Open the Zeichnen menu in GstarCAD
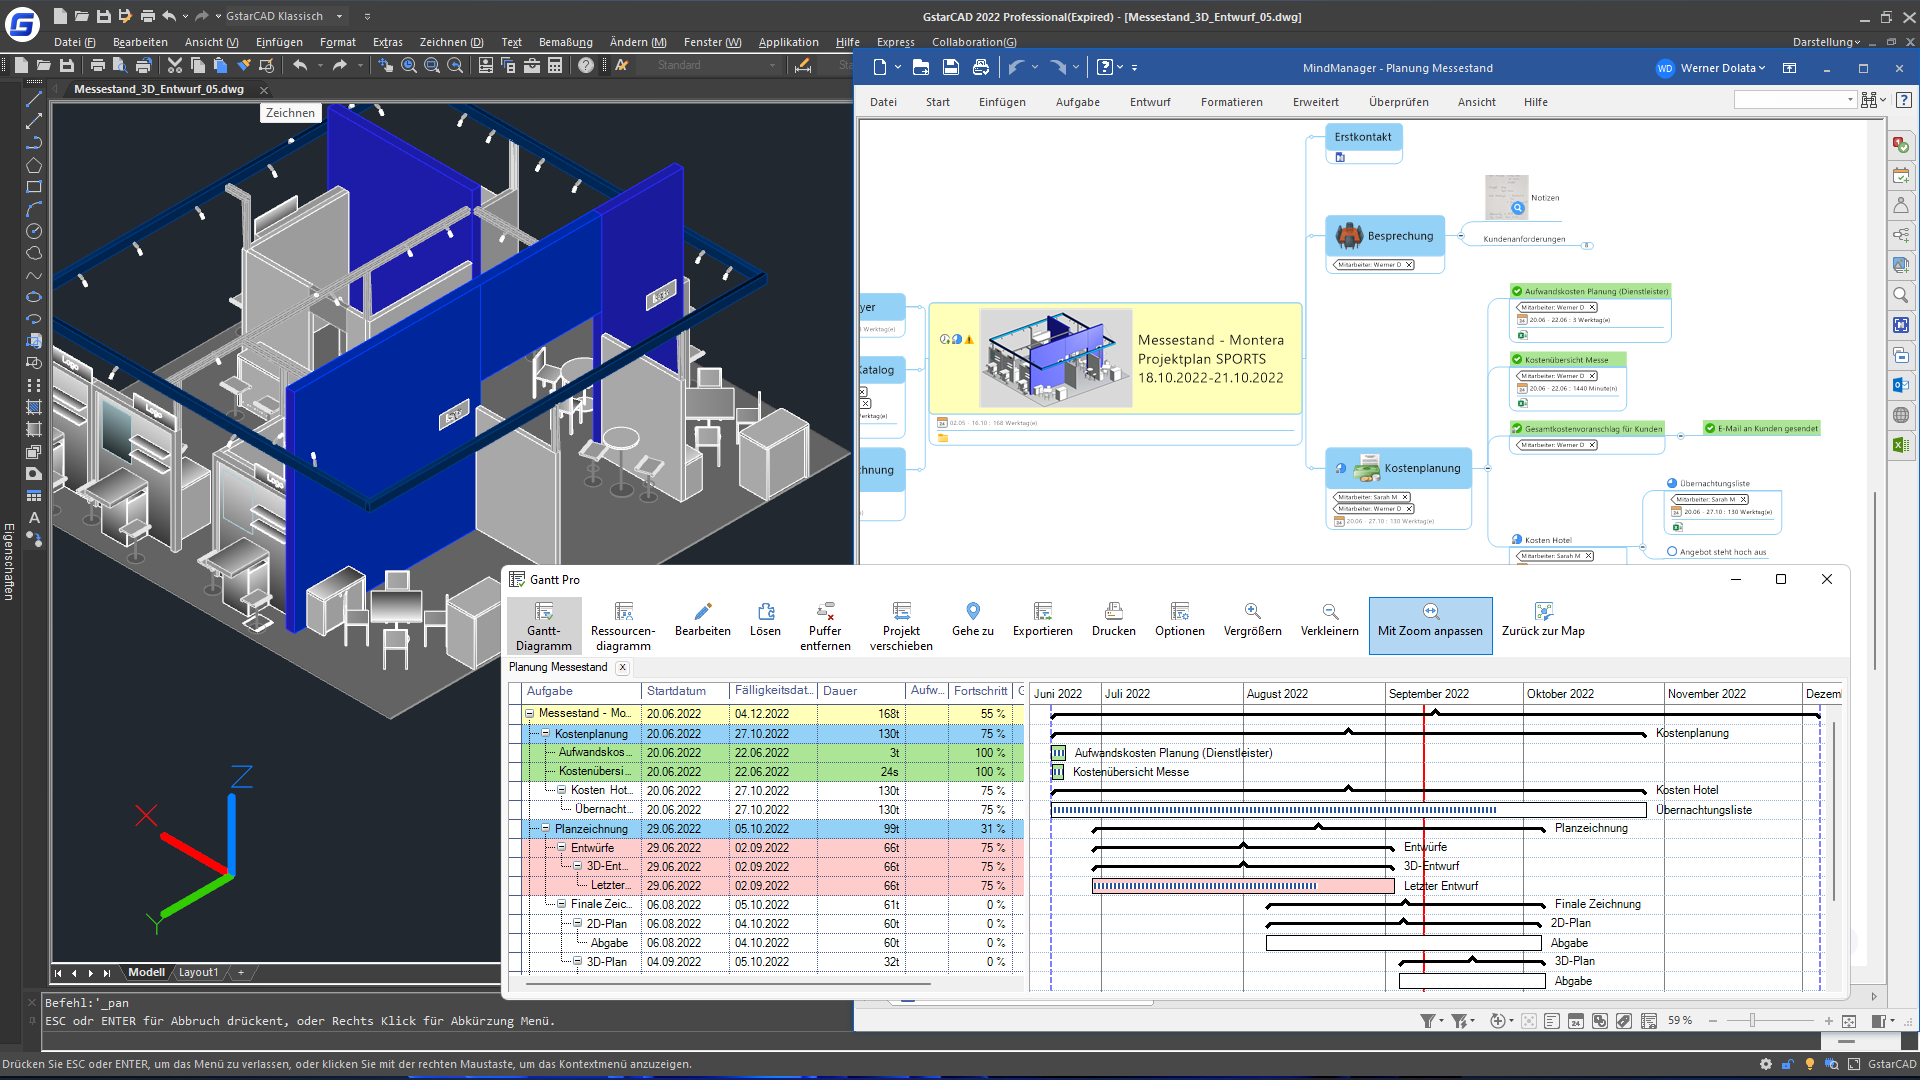This screenshot has height=1080, width=1920. point(451,42)
